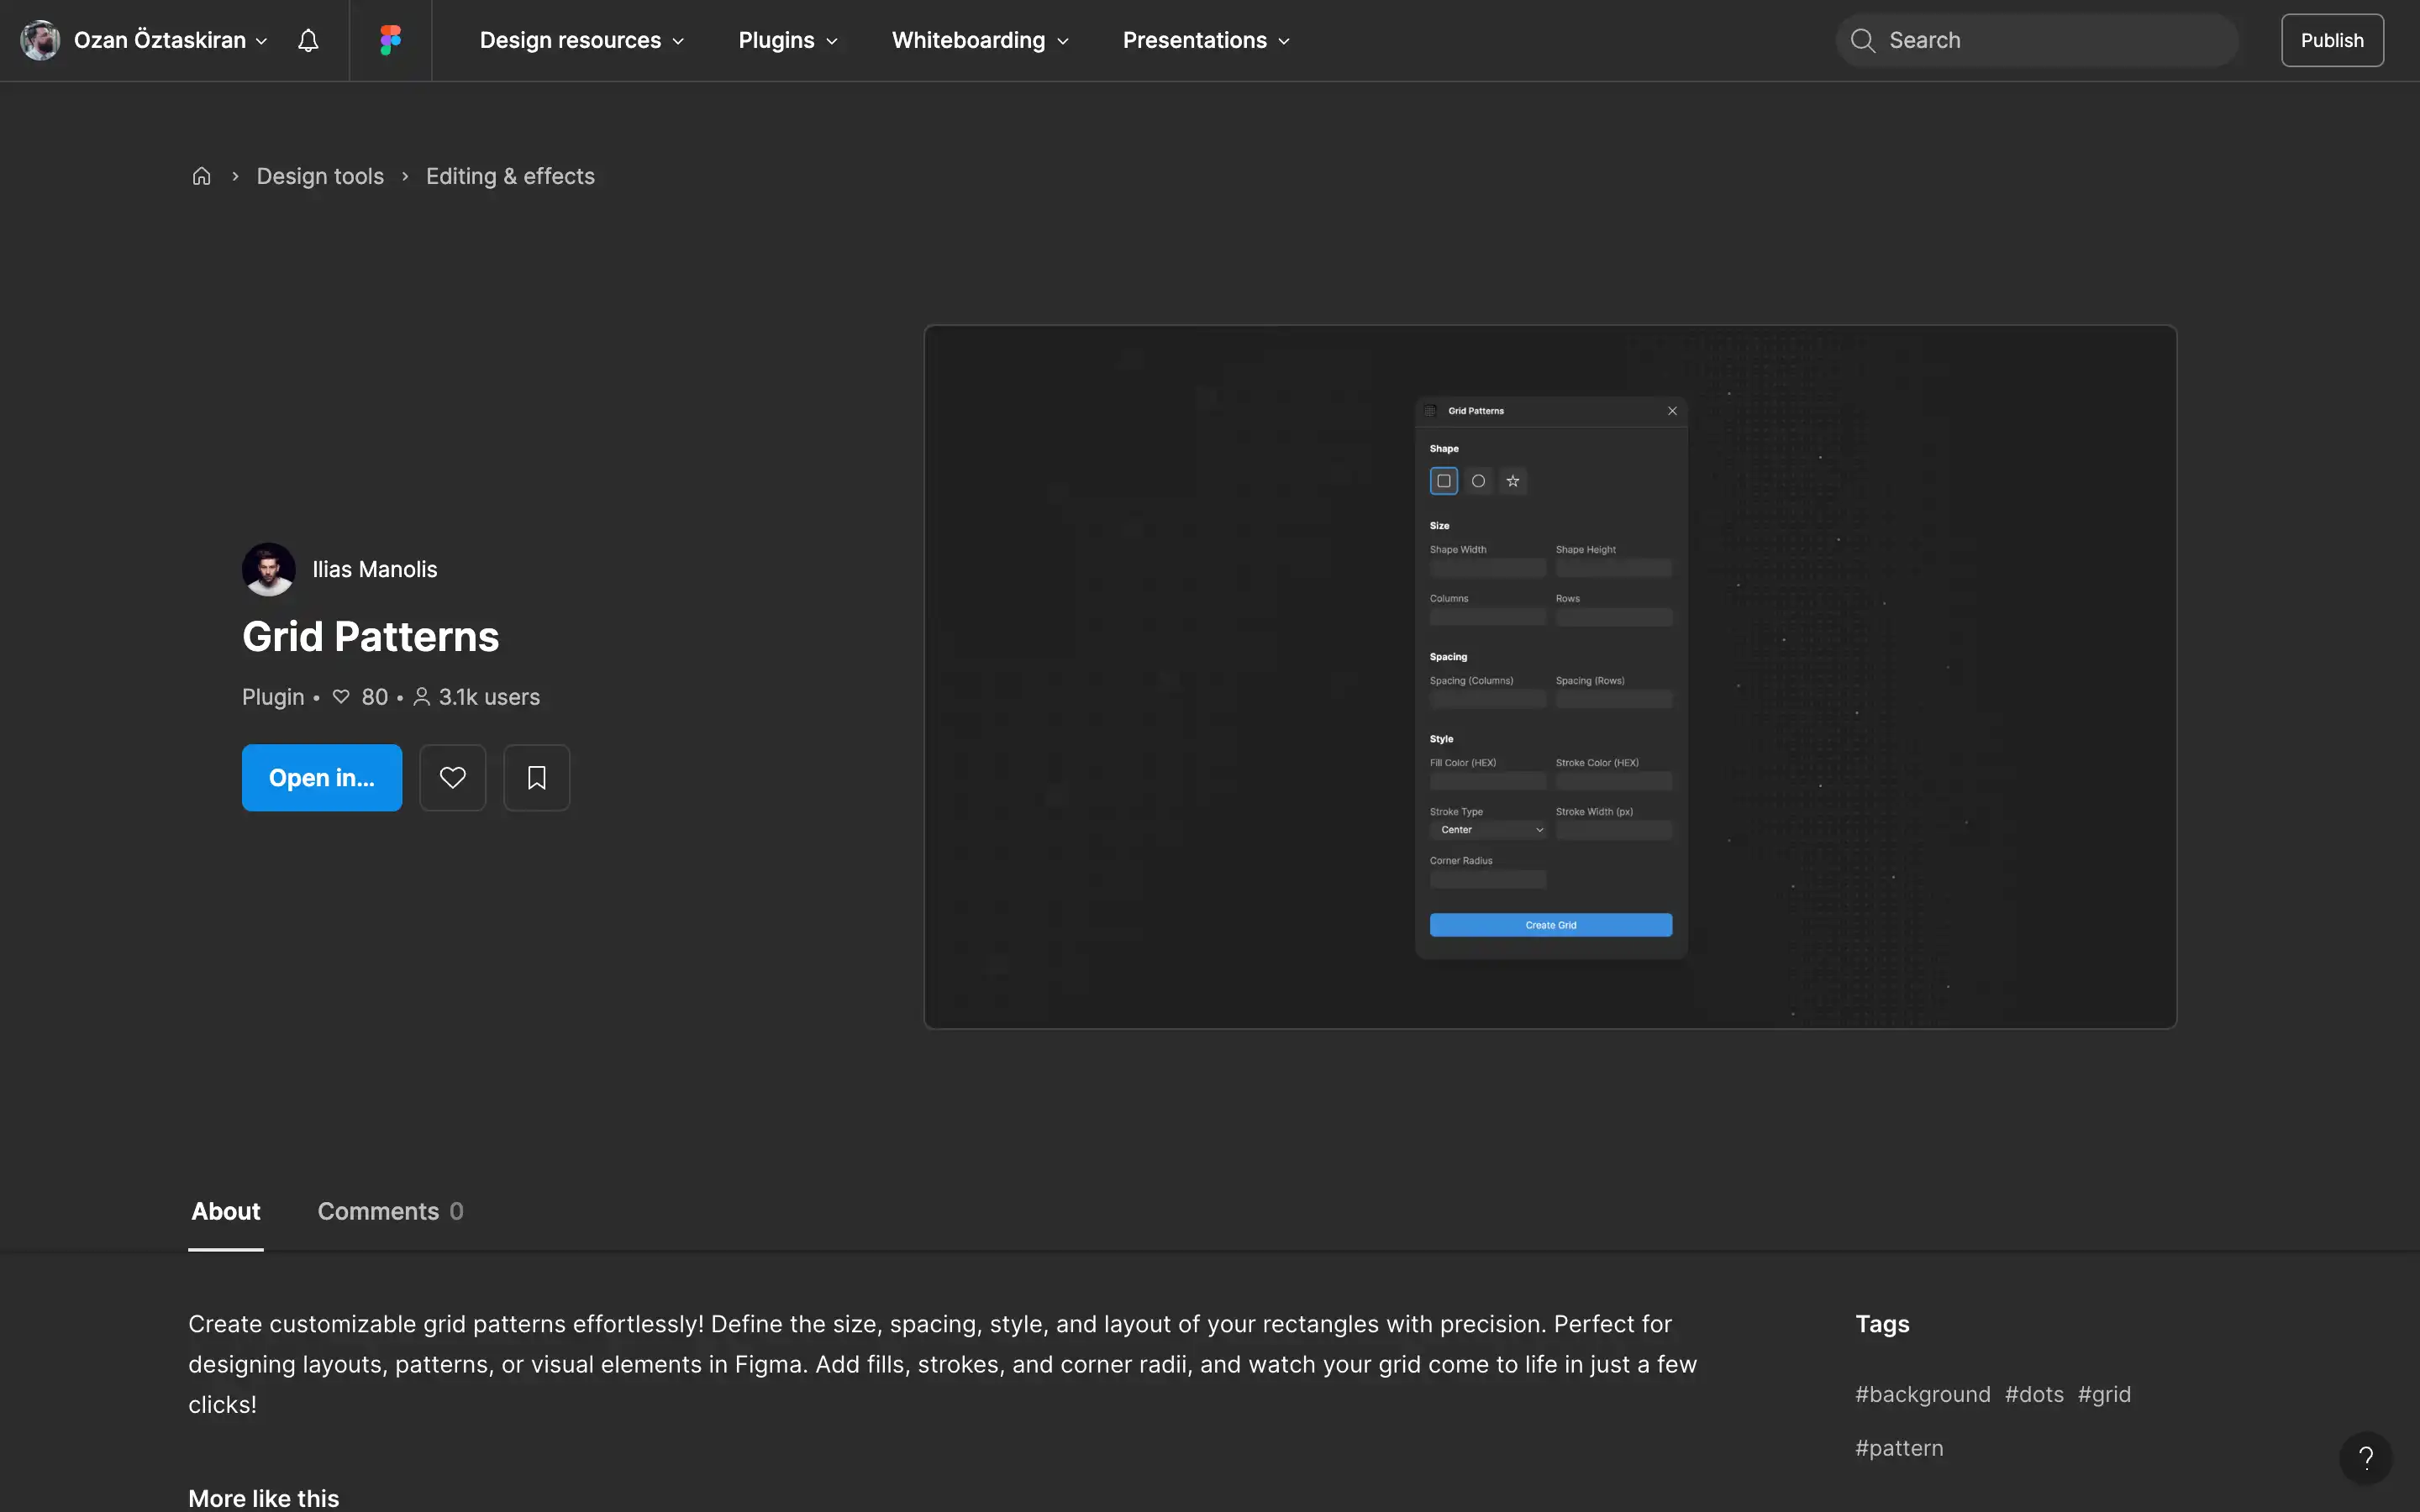This screenshot has height=1512, width=2420.
Task: Click the Open in... button
Action: coord(322,777)
